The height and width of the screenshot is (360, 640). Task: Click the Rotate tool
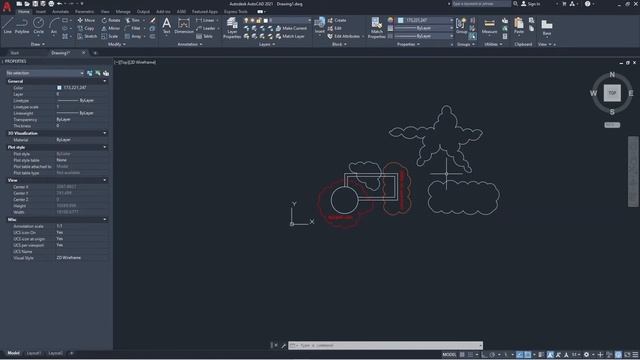[x=111, y=20]
